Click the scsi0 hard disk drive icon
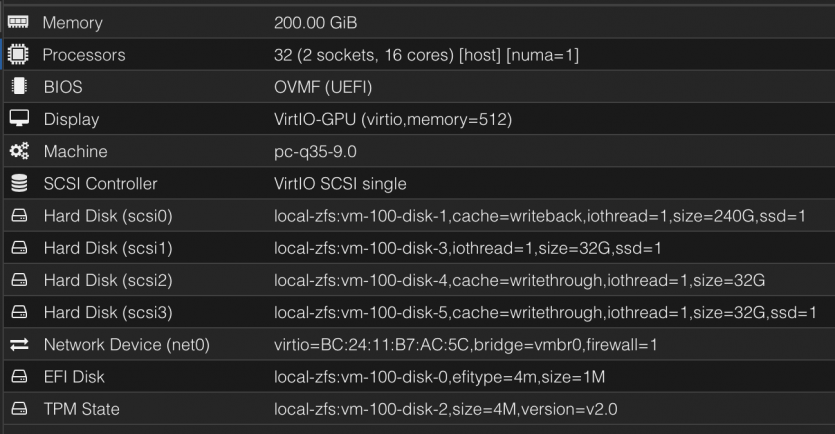The image size is (835, 434). (18, 216)
